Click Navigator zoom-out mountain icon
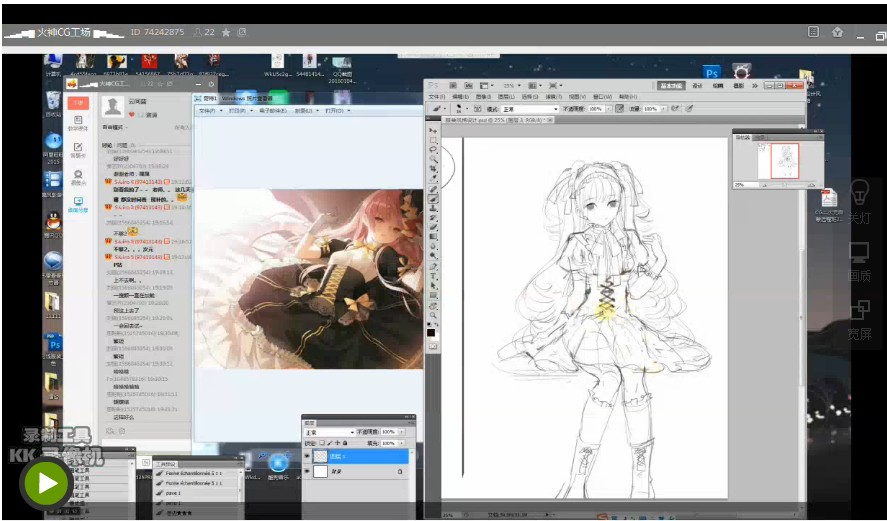 point(765,186)
